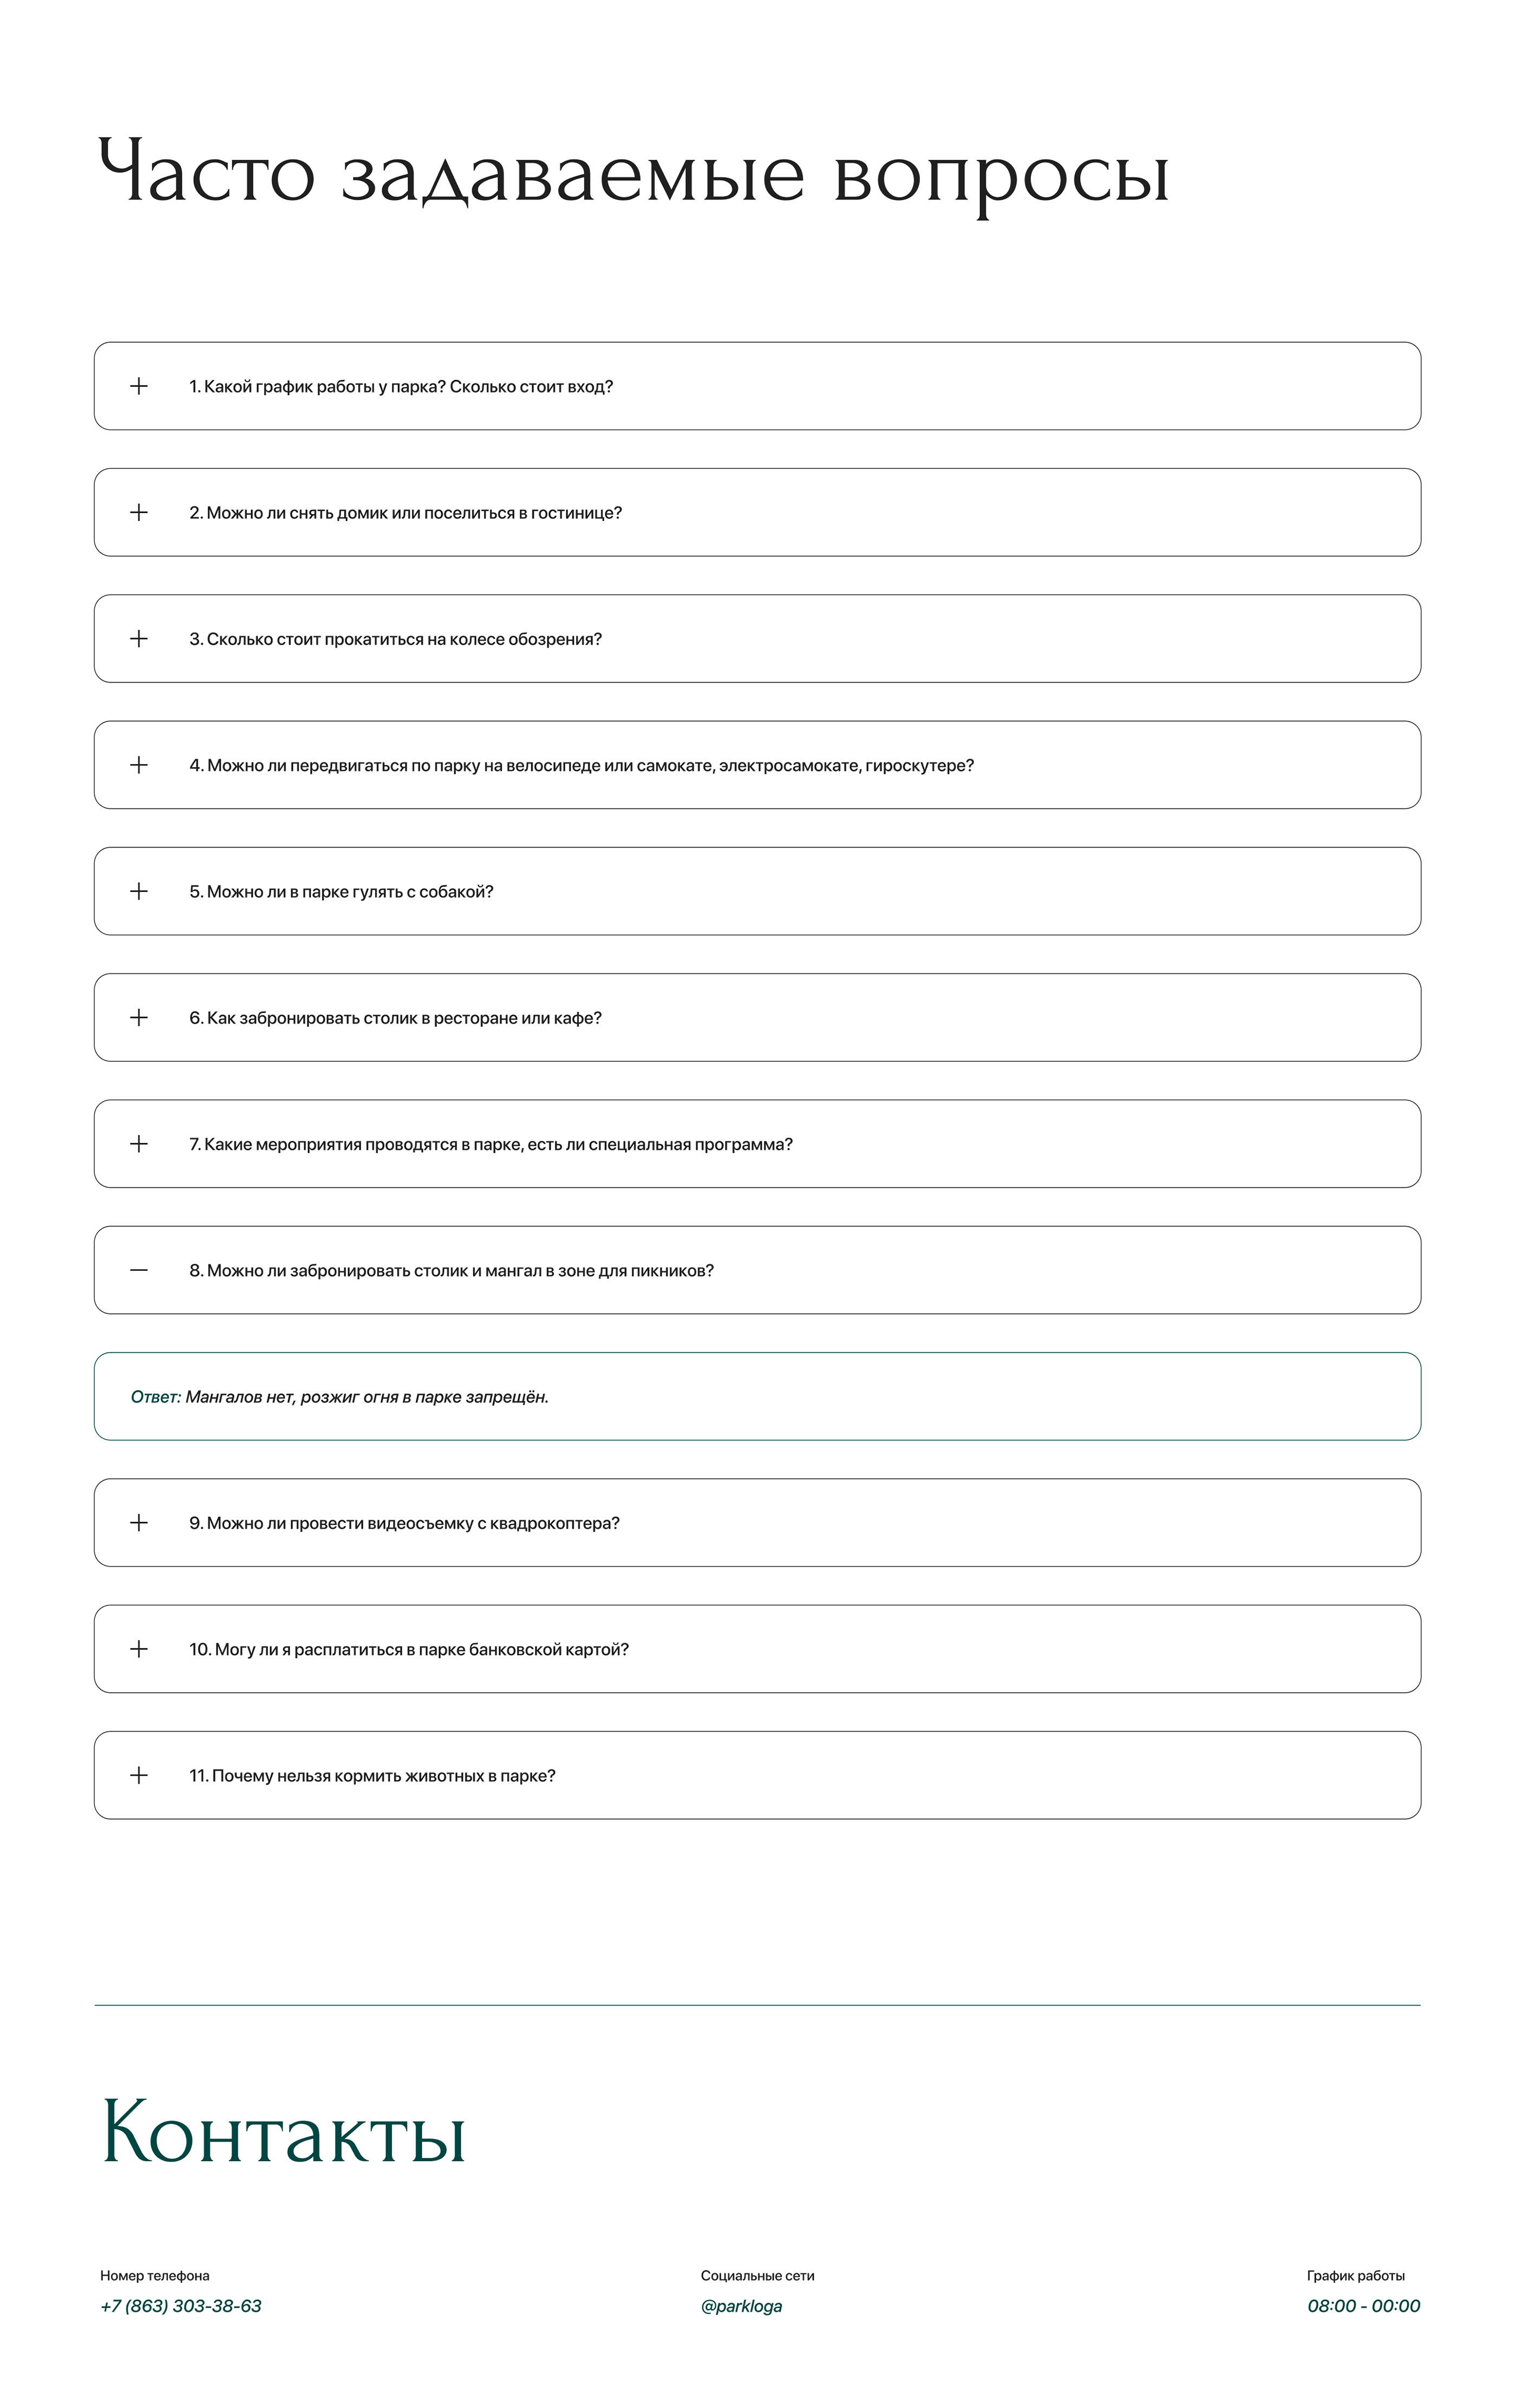Call the phone number +7 (863) 303-38-63
Screen dimensions: 1516x2408
pos(181,2306)
